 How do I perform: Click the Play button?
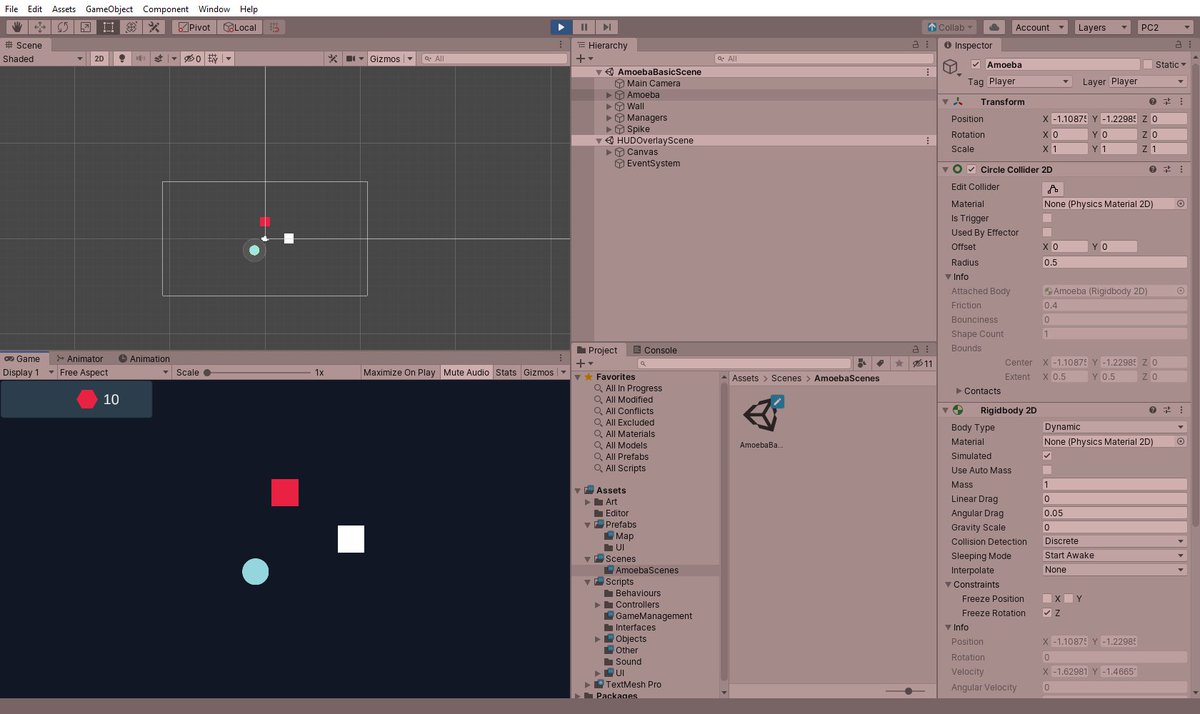[x=561, y=27]
